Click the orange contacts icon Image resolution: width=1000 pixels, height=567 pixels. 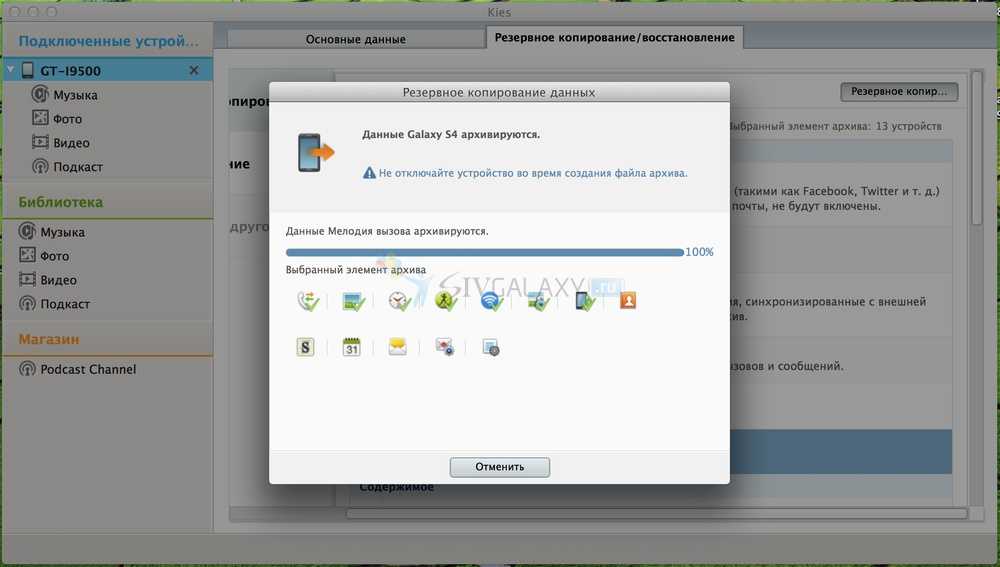pyautogui.click(x=628, y=299)
